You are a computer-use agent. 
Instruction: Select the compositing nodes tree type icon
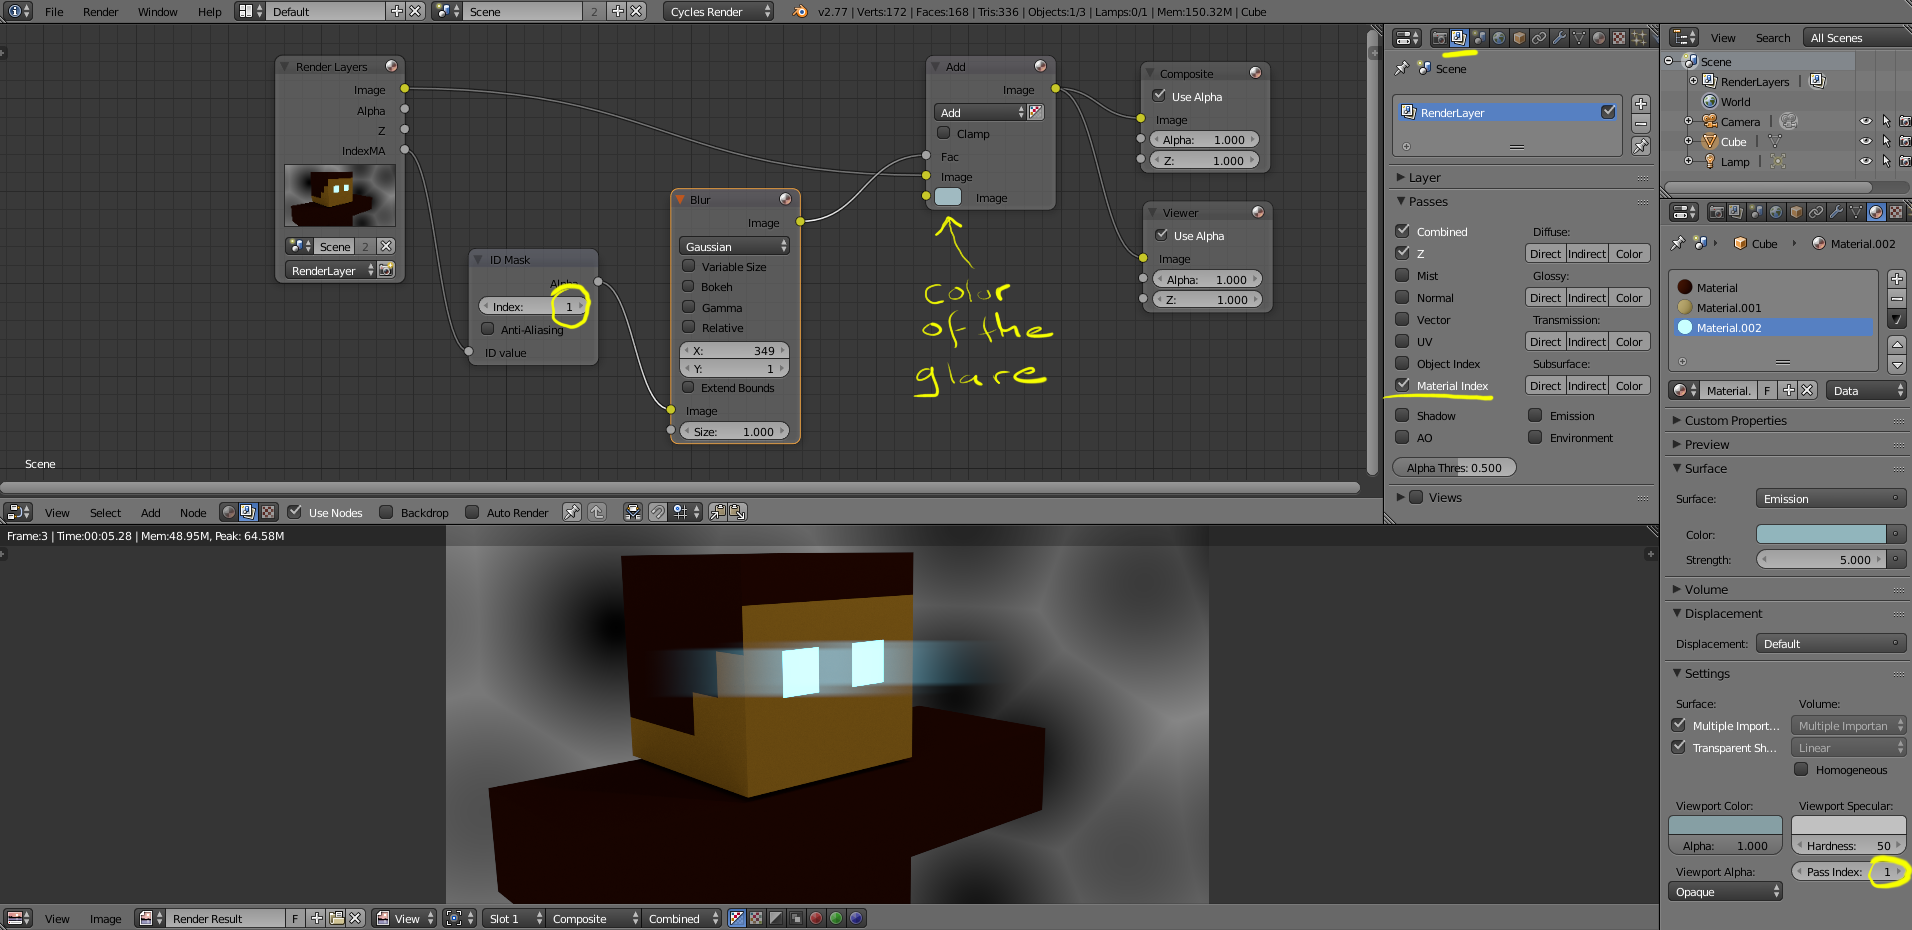pos(248,512)
